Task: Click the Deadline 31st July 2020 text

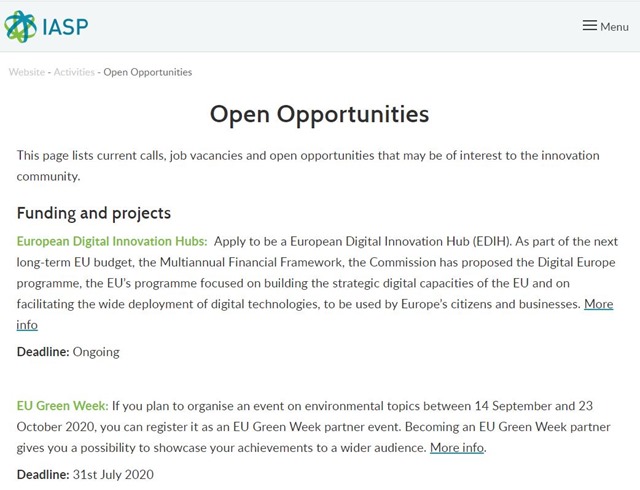Action: pyautogui.click(x=85, y=474)
